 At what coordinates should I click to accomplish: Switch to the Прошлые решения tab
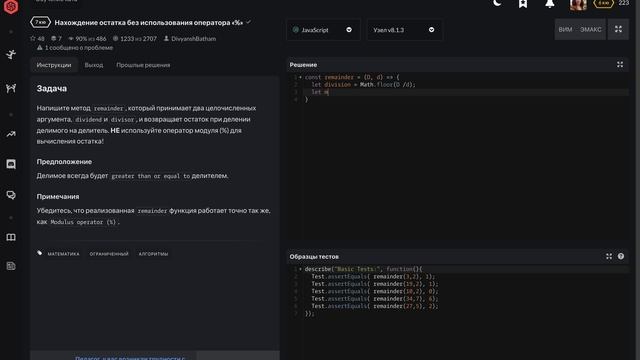coord(143,65)
